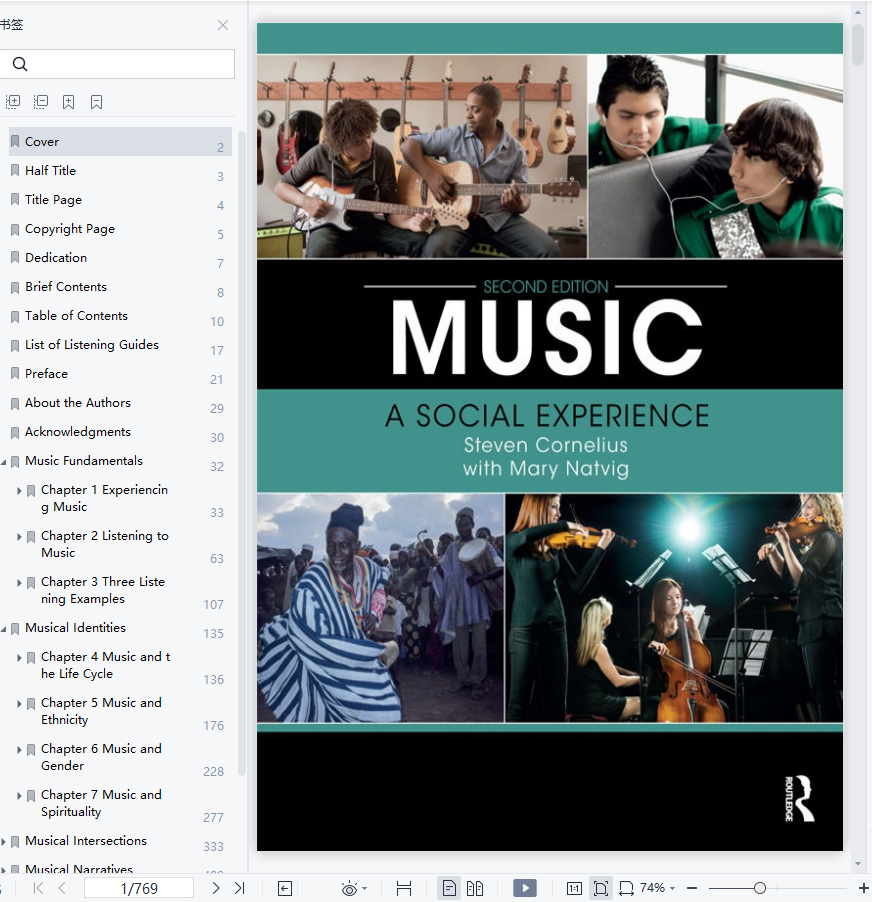Expand Chapter 4 Music and the Life Cycle
872x902 pixels.
click(x=19, y=658)
